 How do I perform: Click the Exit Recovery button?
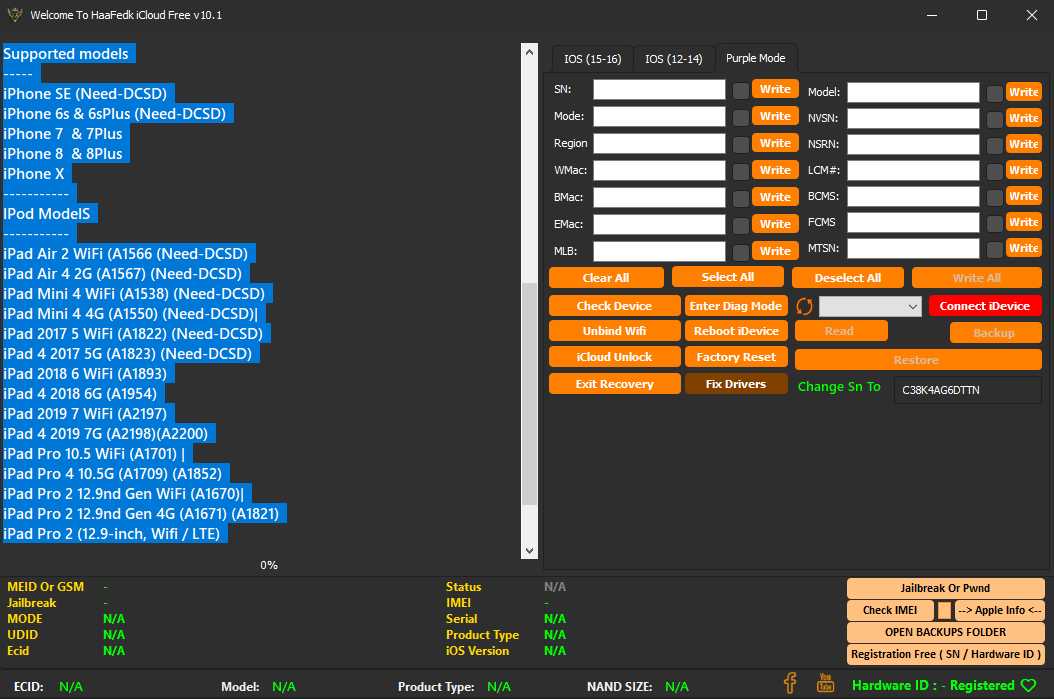614,384
